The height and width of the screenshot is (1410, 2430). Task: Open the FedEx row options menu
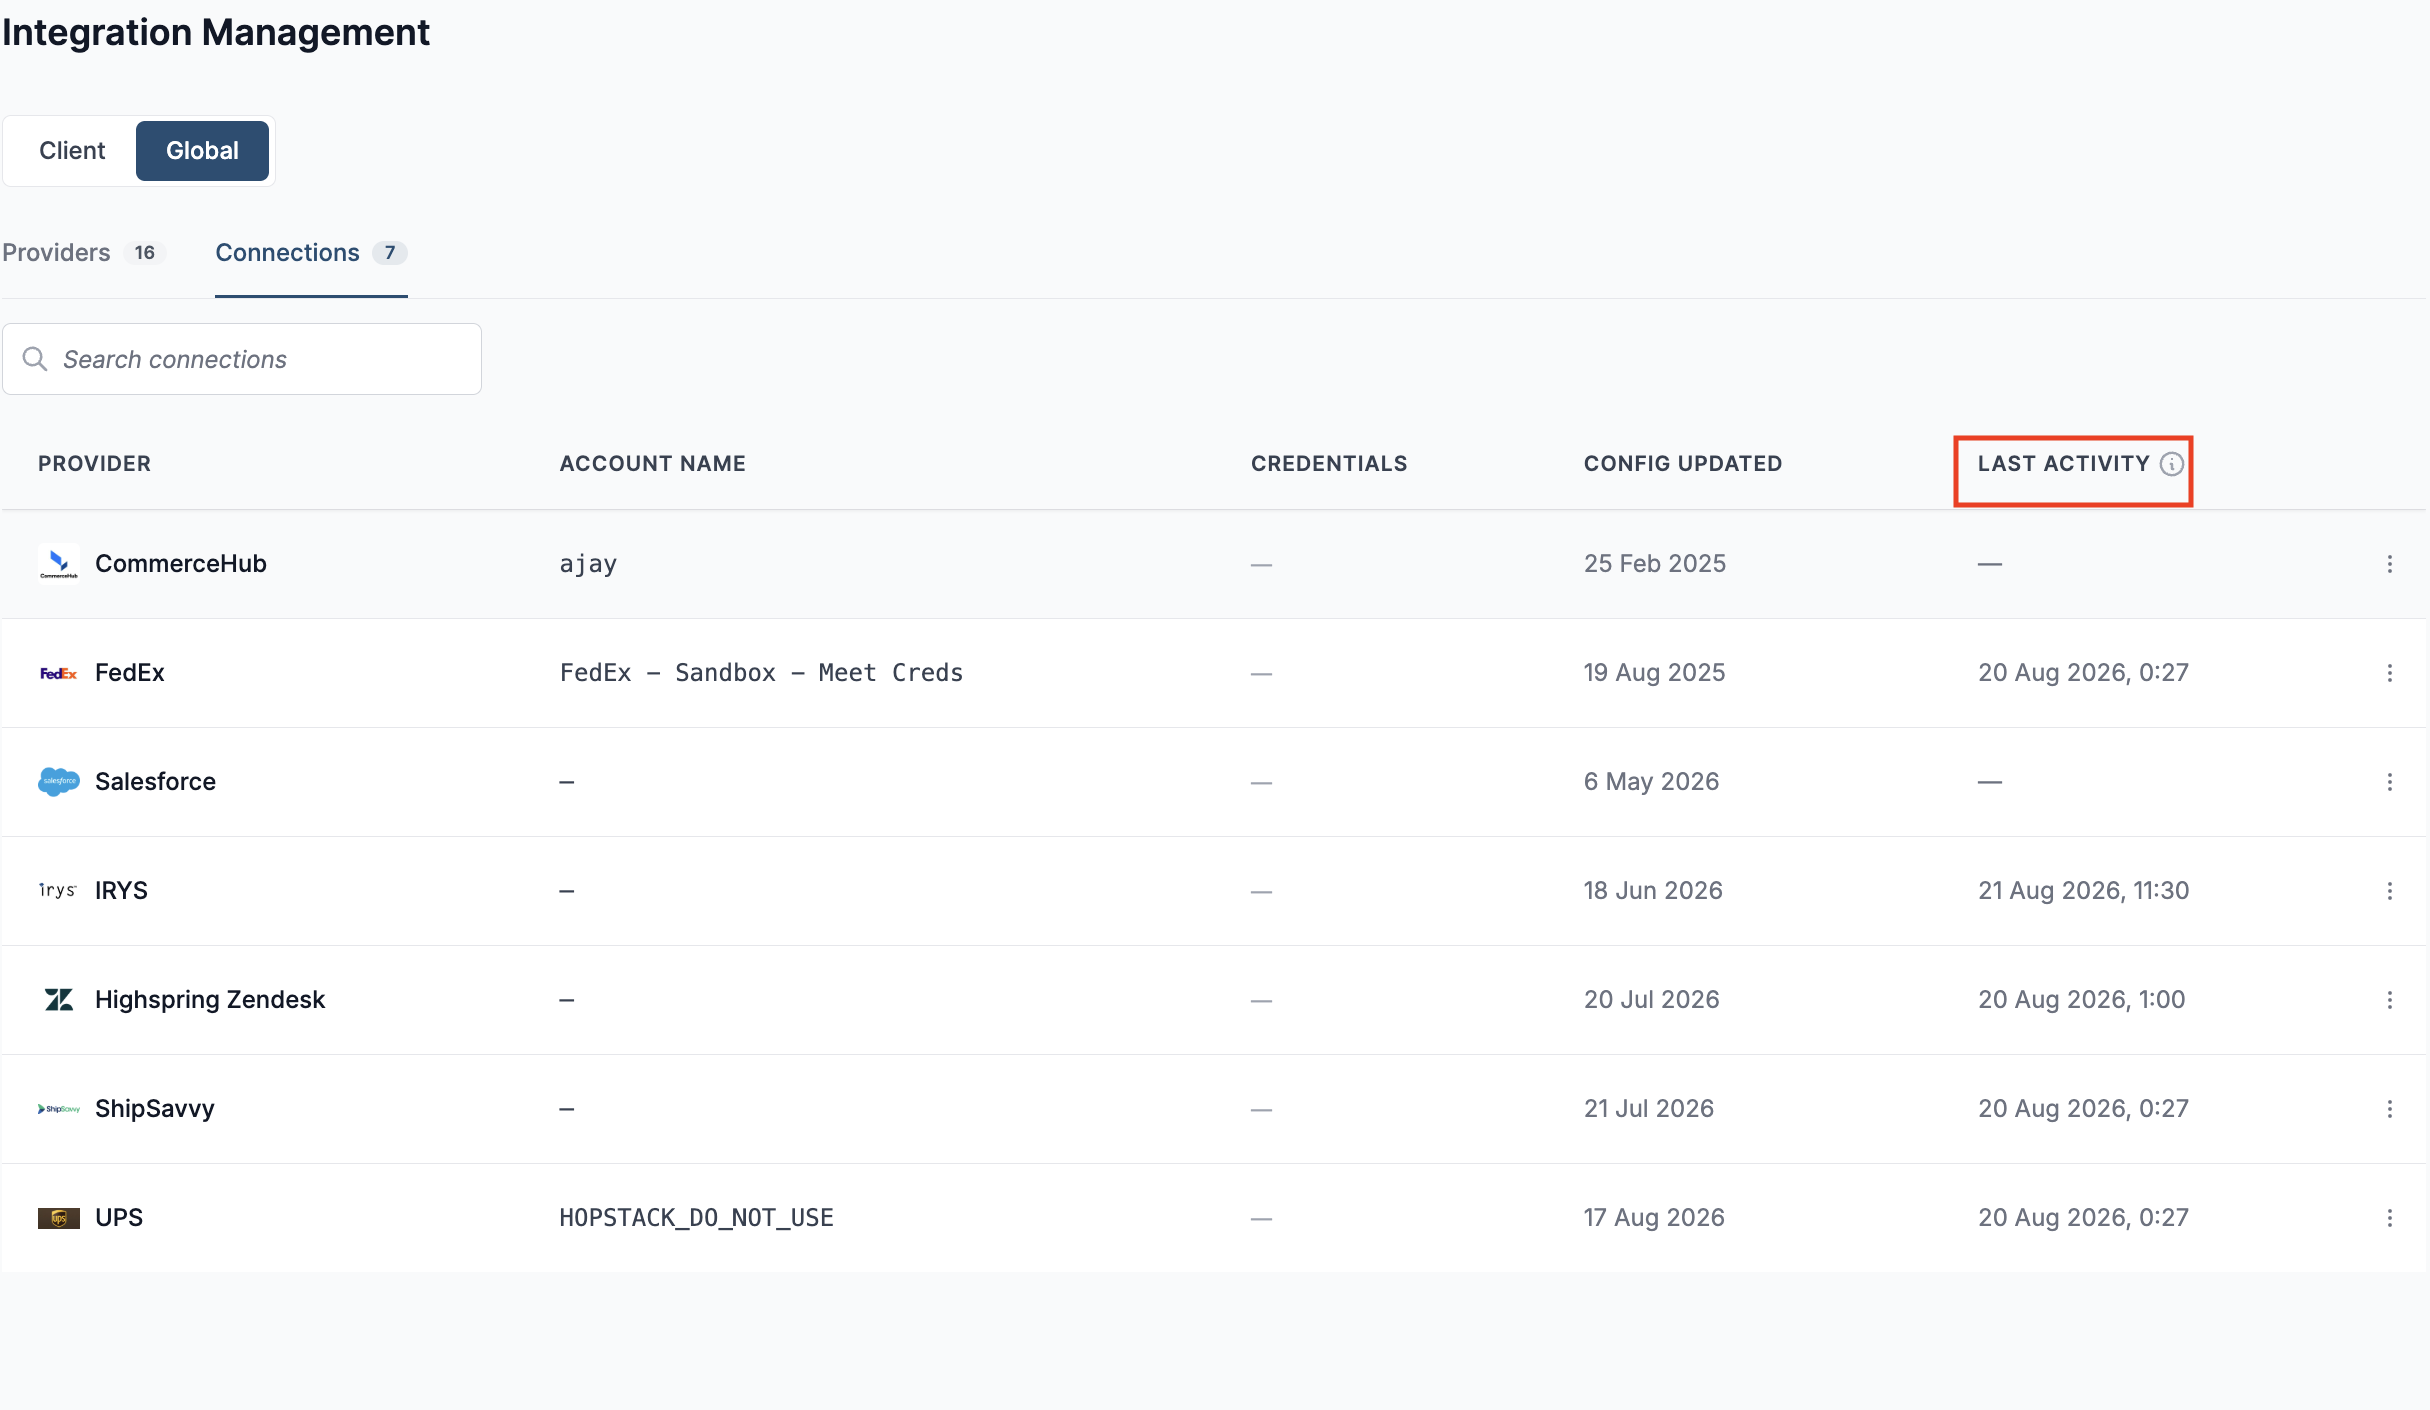pyautogui.click(x=2389, y=673)
